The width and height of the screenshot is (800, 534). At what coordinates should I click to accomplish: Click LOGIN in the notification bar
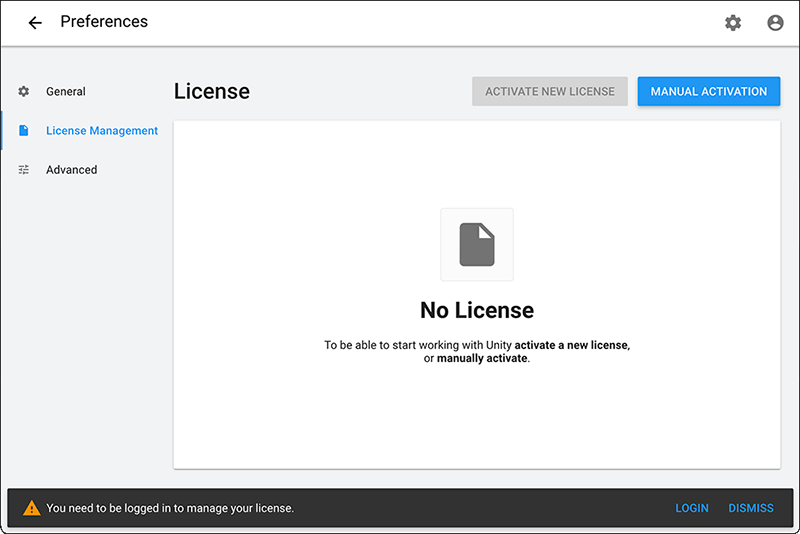[x=692, y=508]
